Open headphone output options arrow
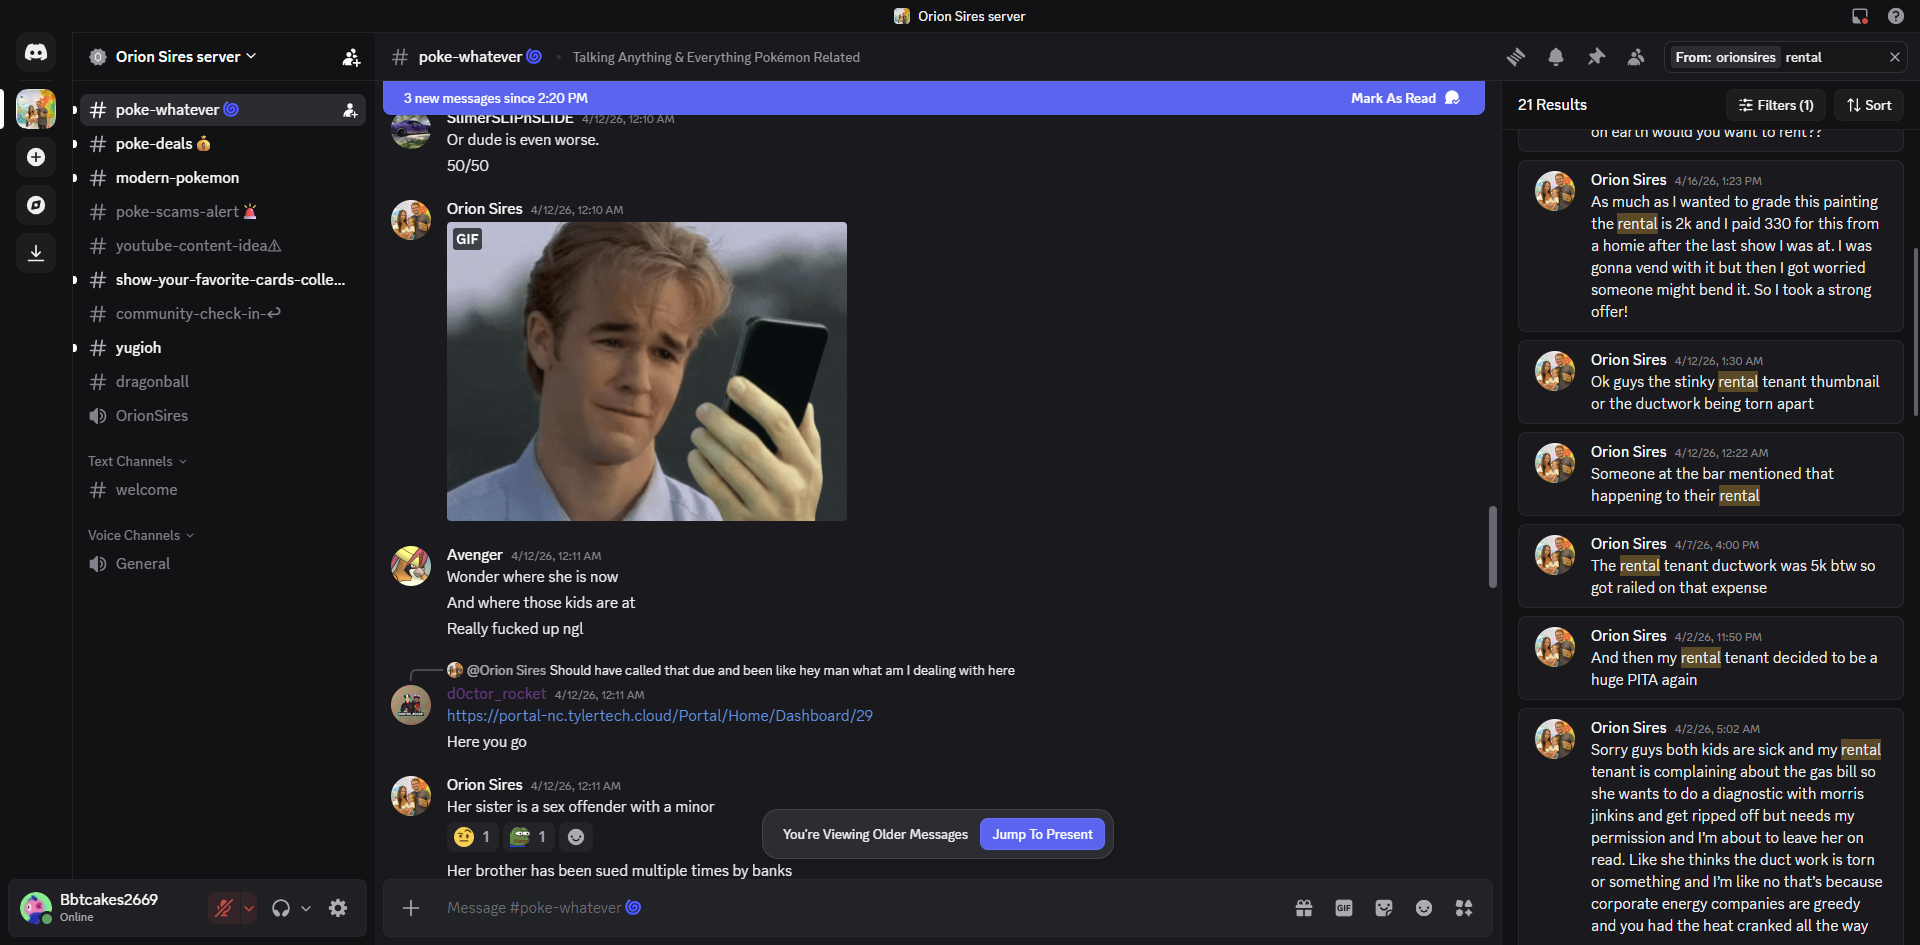This screenshot has height=945, width=1920. click(306, 908)
